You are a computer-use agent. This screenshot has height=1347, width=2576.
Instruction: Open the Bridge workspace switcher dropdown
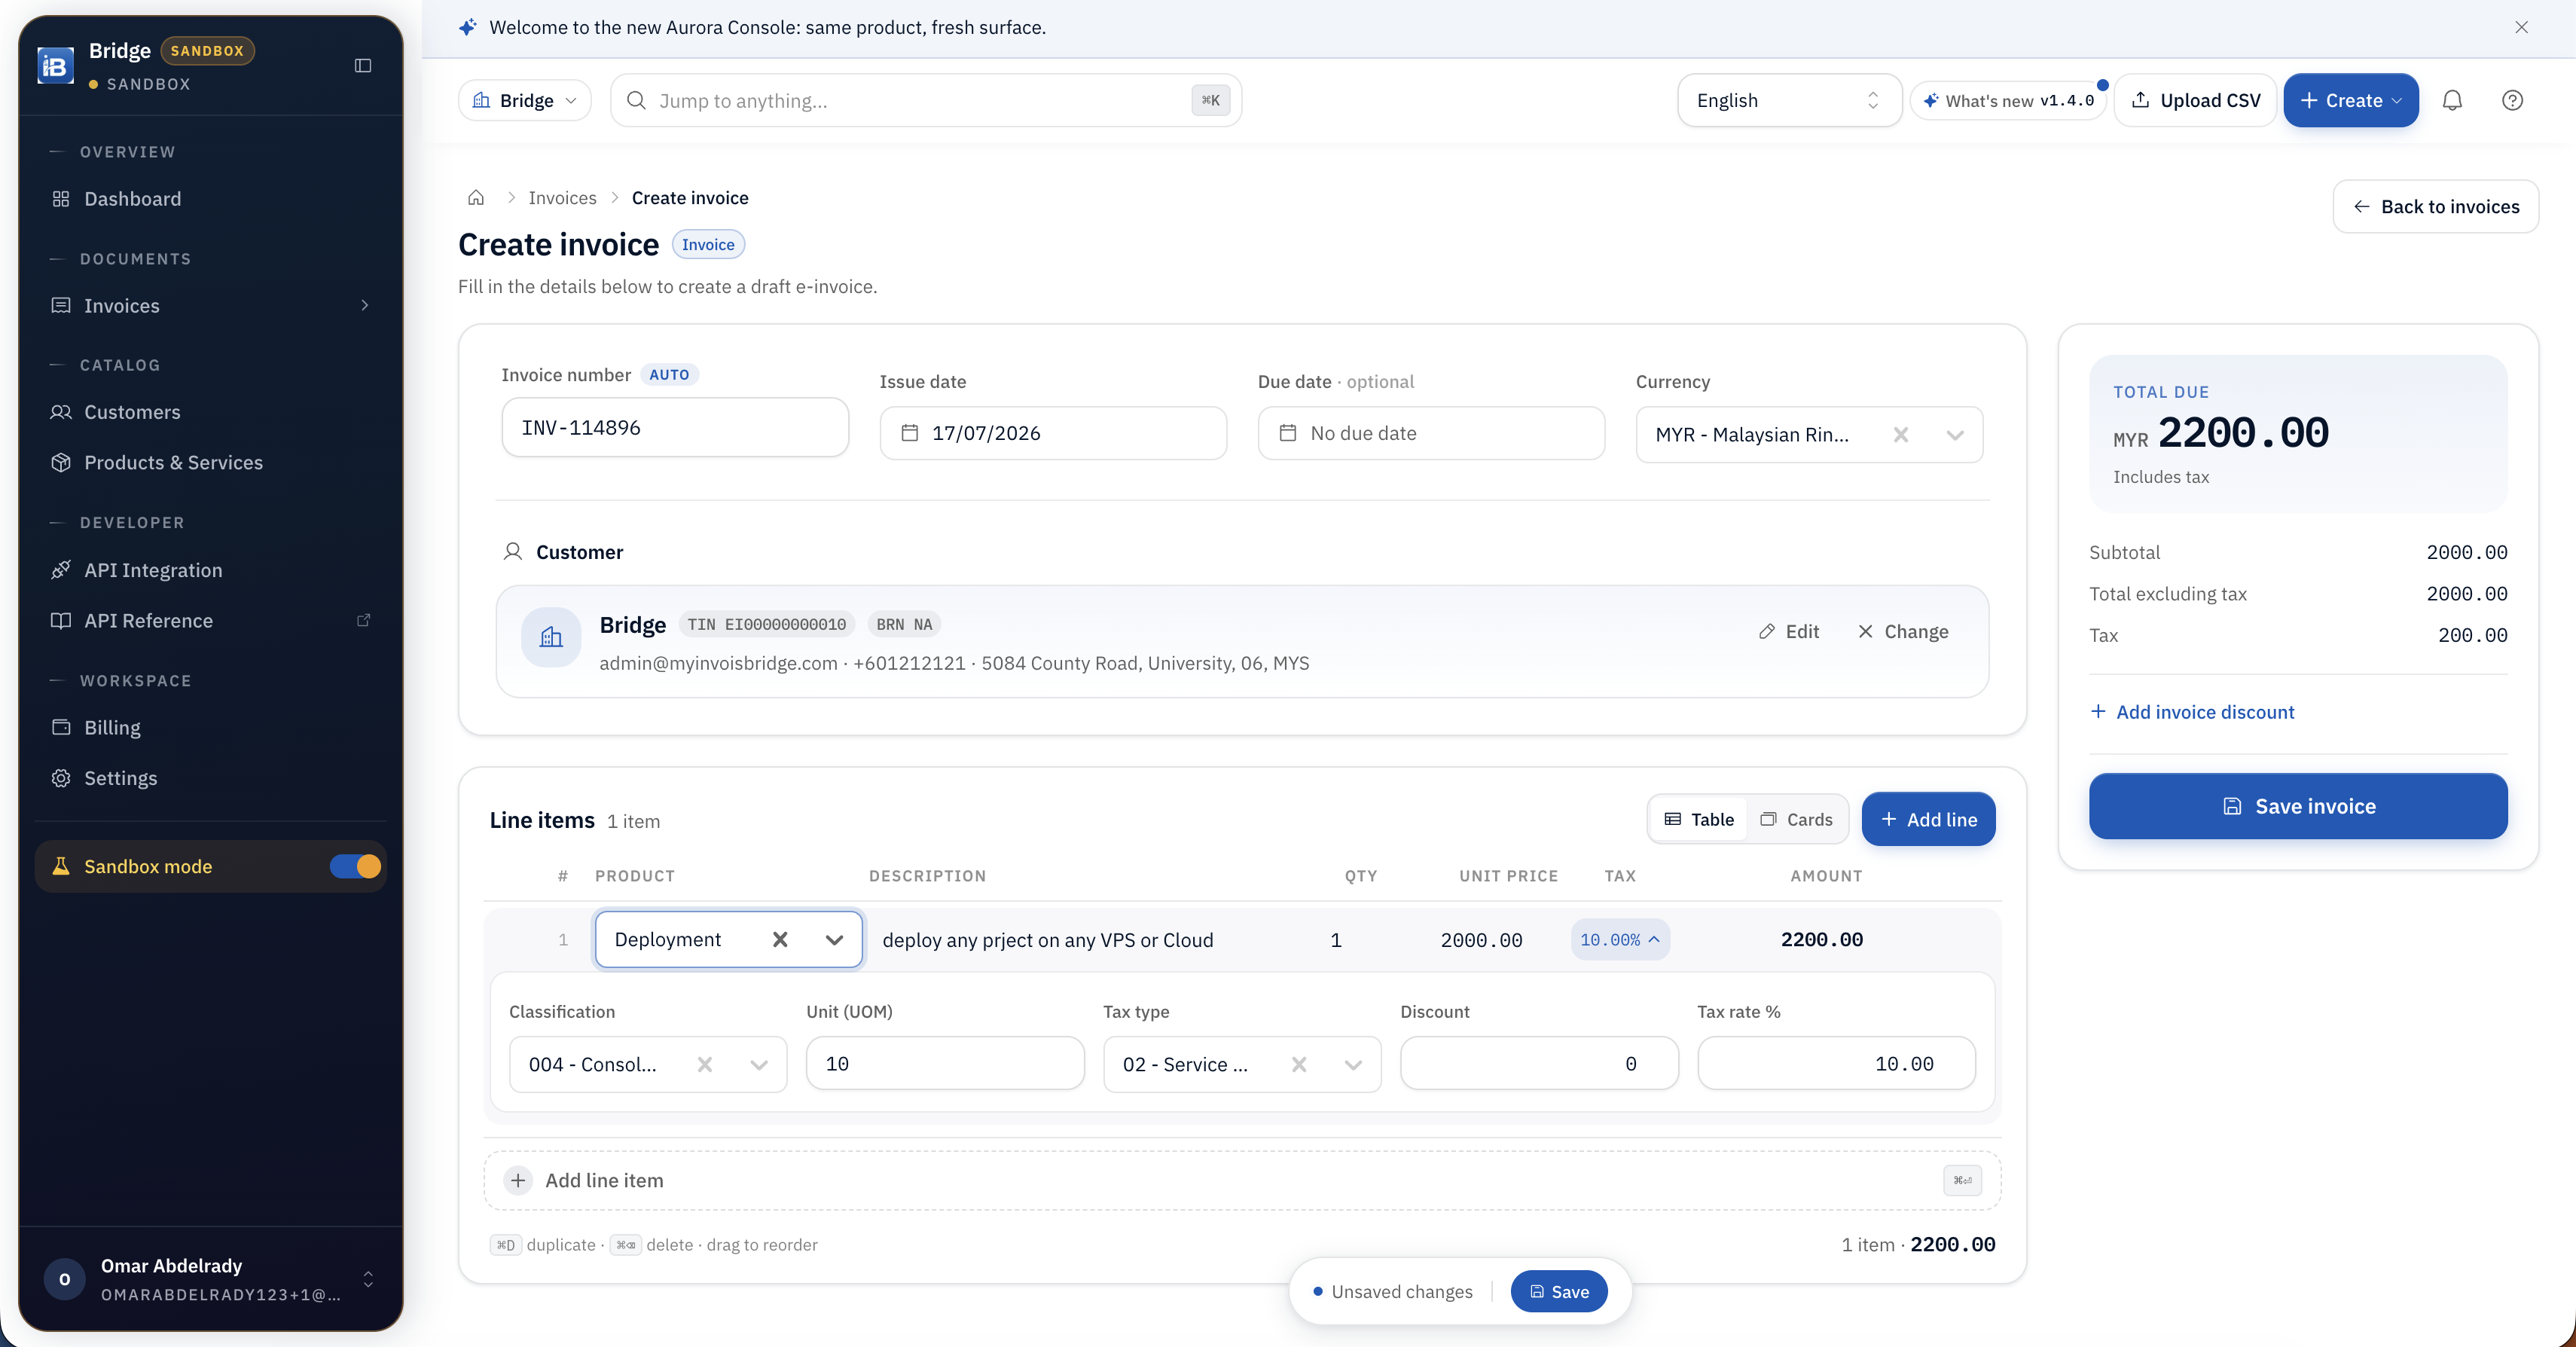click(x=525, y=100)
